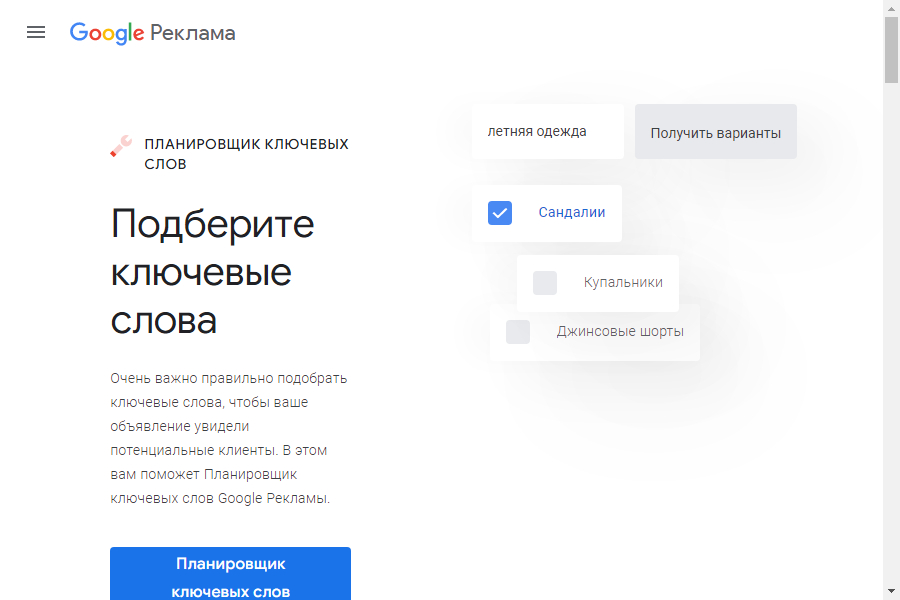900x600 pixels.
Task: Click the ПЛАНИРОВЩИК КЛЮЧЕВЫХ СЛОВ section label
Action: point(246,154)
